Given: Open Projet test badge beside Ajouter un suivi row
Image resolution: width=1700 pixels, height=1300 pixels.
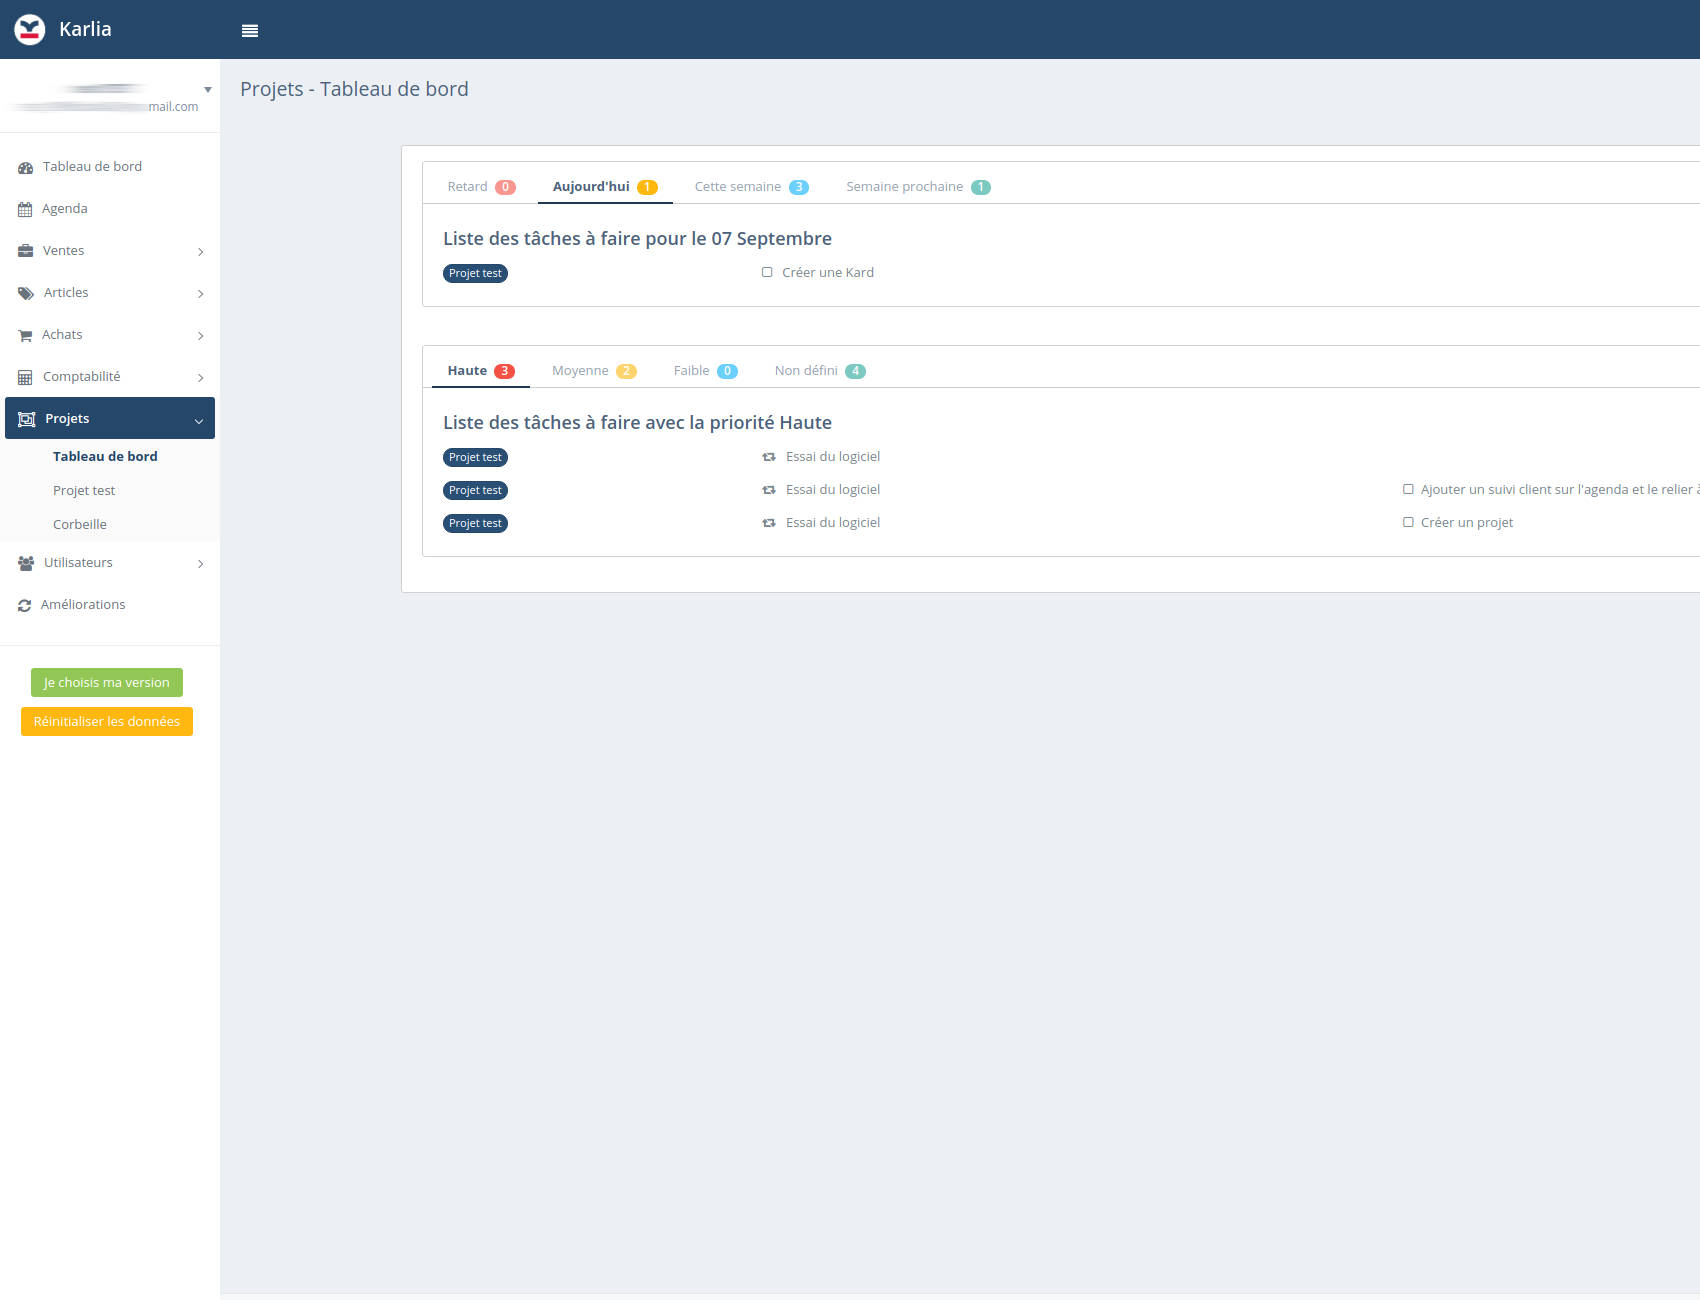Looking at the screenshot, I should click(x=475, y=490).
